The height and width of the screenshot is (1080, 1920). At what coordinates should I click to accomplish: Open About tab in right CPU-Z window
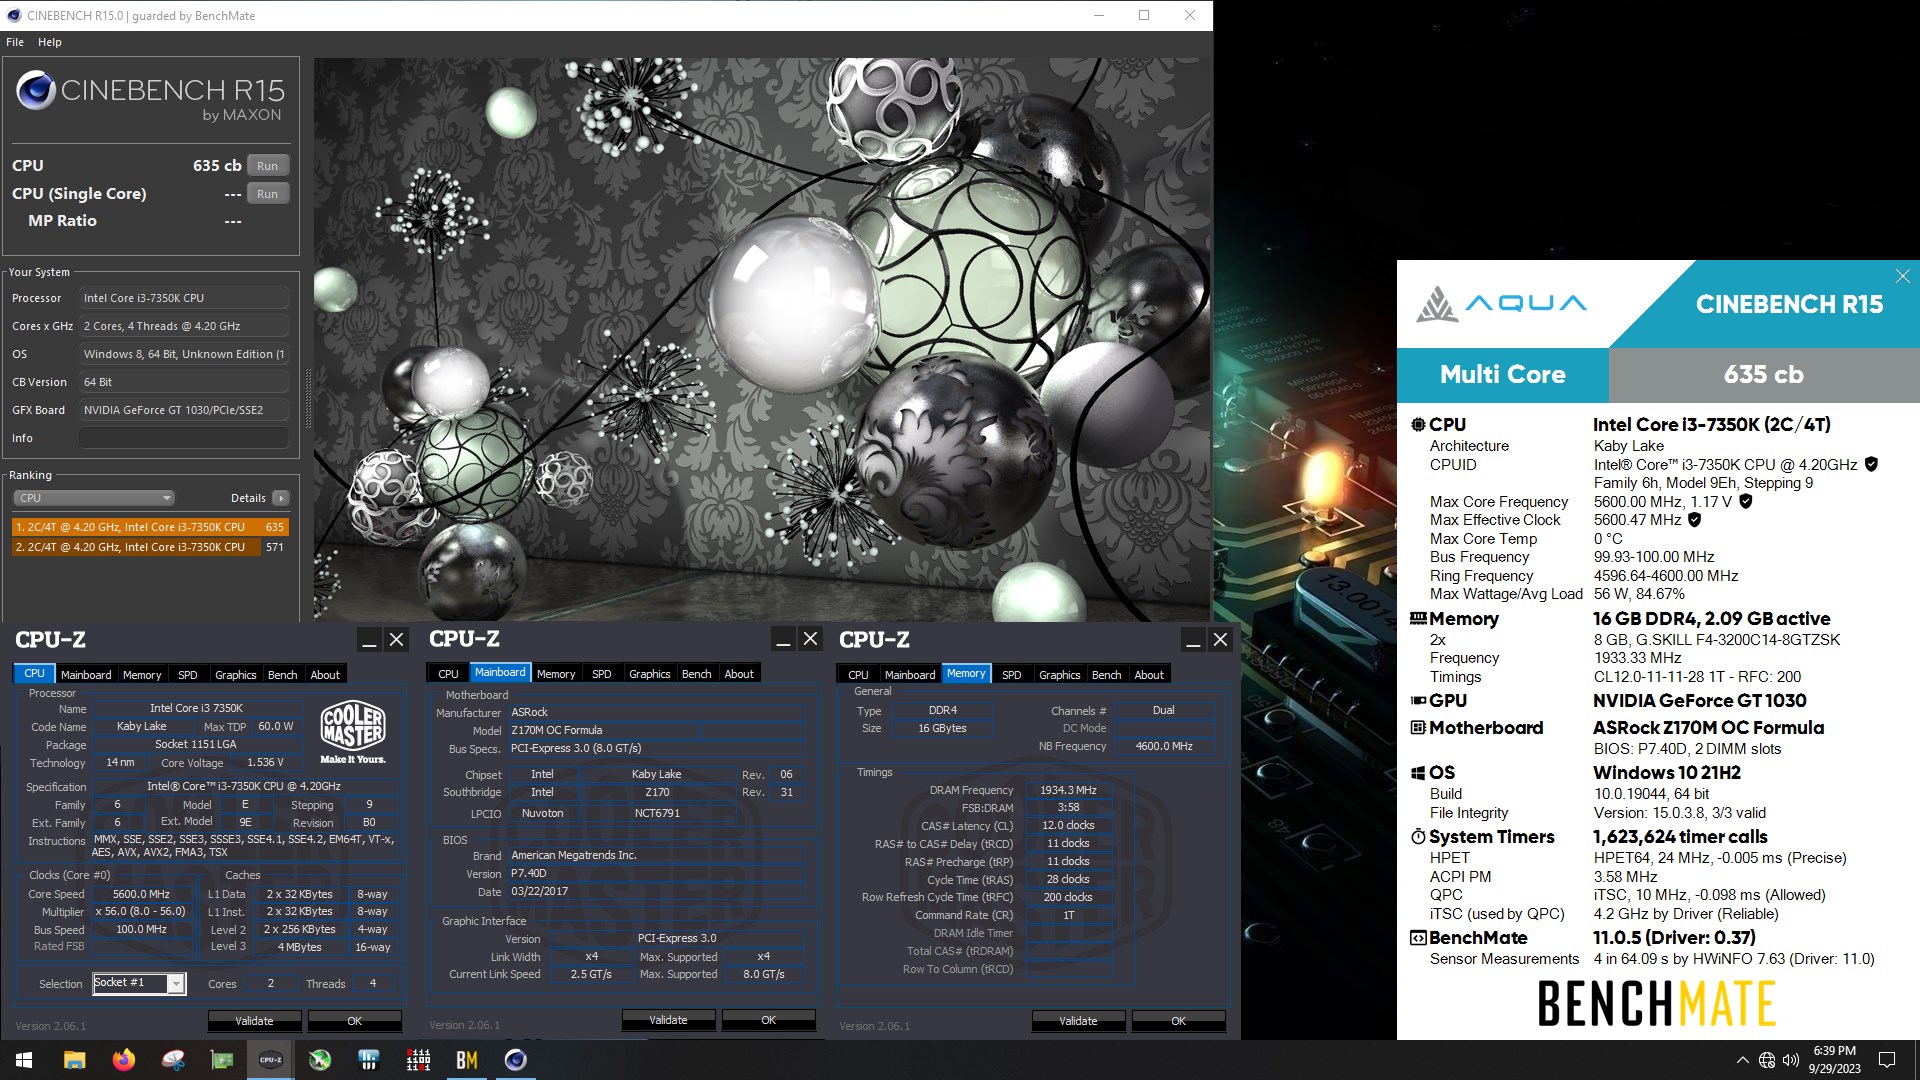(1149, 675)
